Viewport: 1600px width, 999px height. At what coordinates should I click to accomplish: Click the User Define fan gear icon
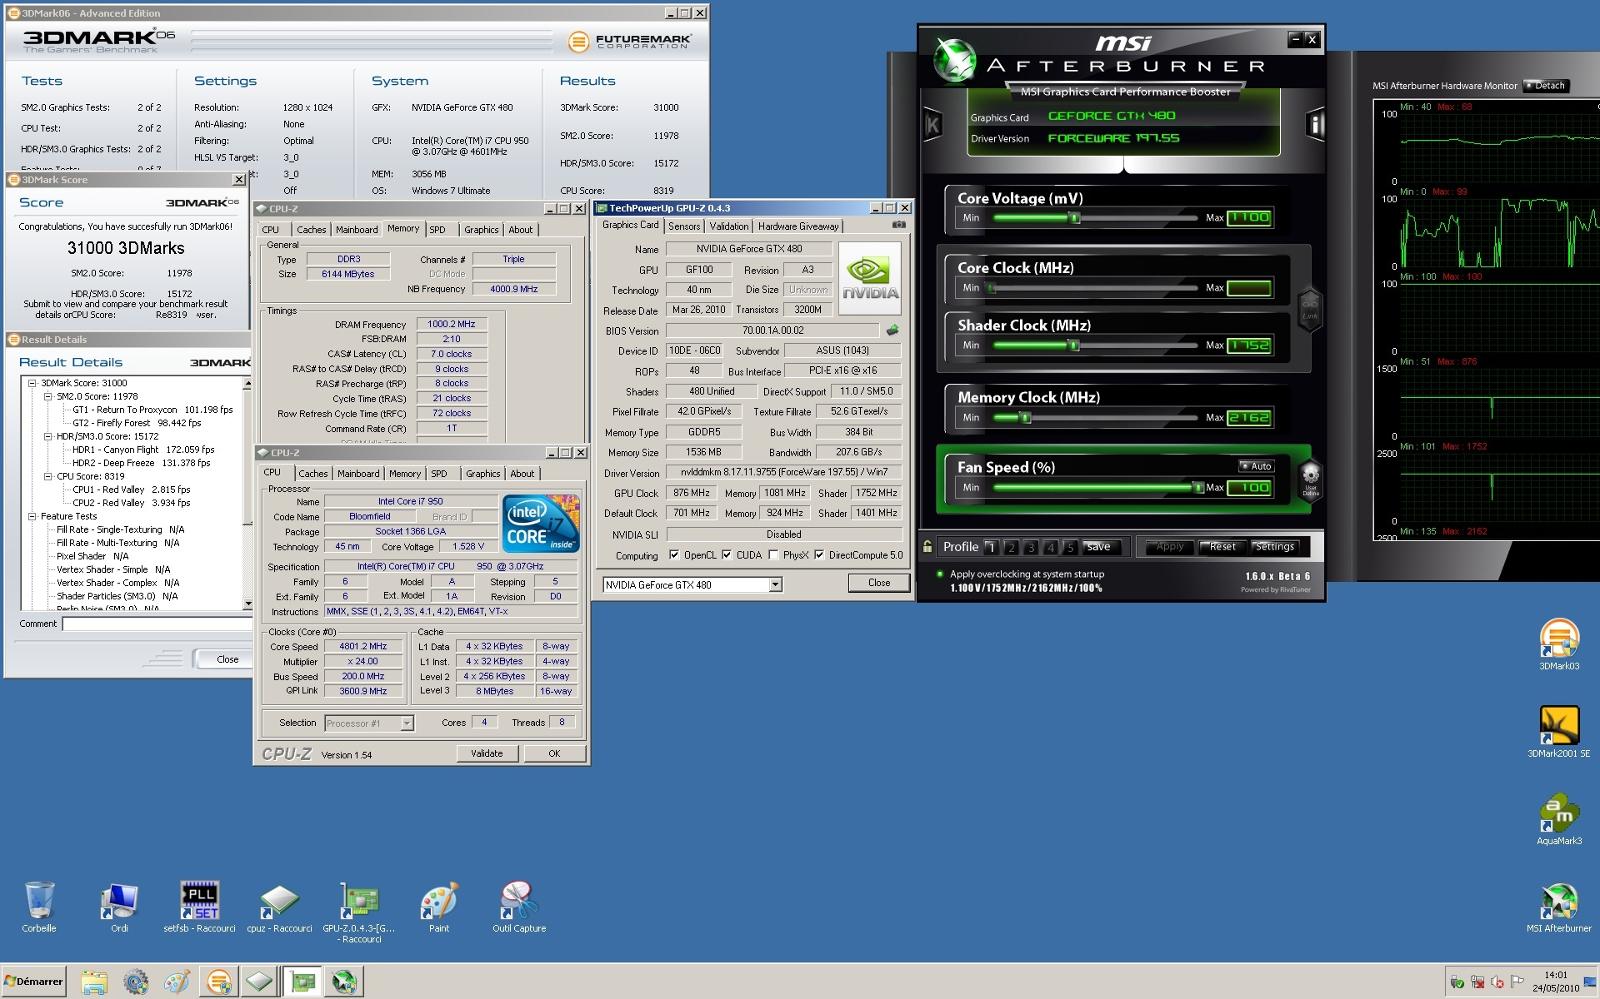point(1310,479)
